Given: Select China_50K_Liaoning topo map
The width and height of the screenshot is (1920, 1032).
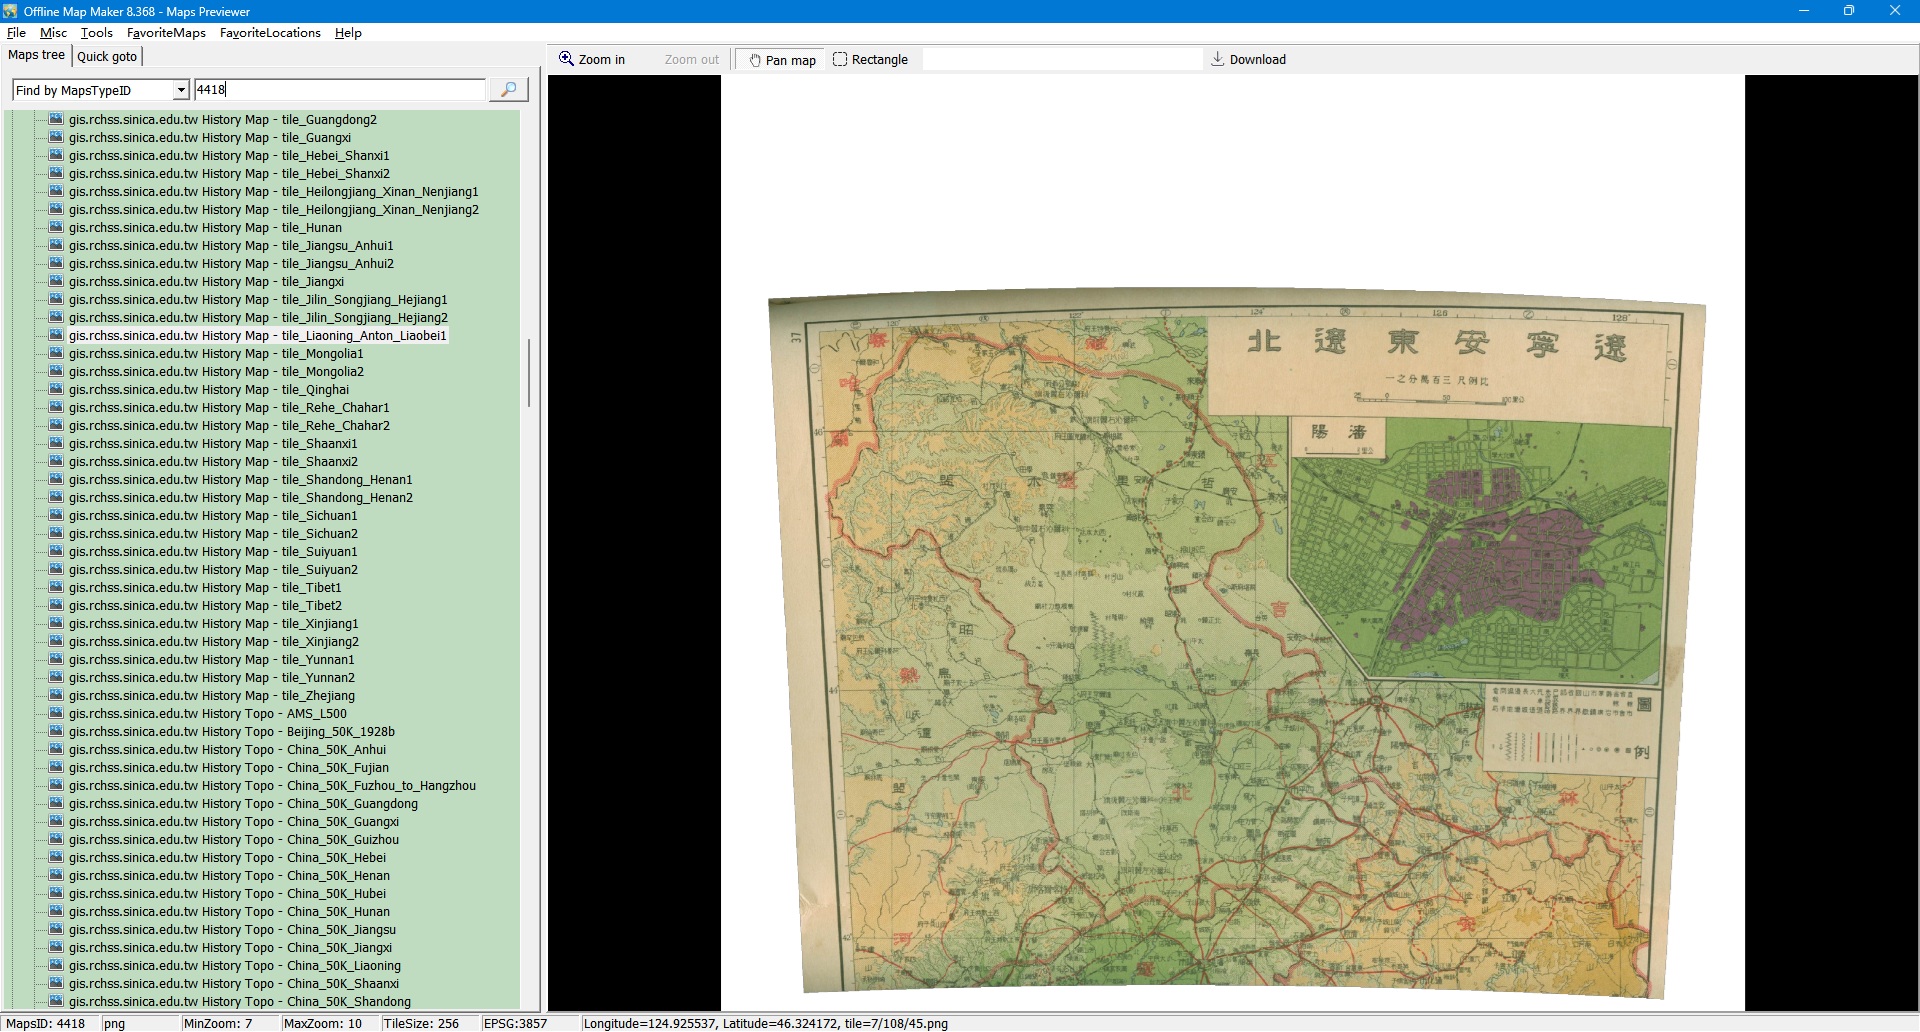Looking at the screenshot, I should (x=234, y=966).
